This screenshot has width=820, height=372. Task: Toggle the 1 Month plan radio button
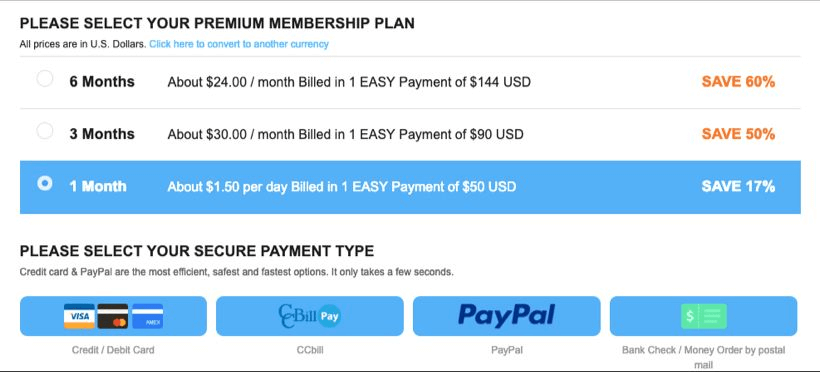[45, 183]
